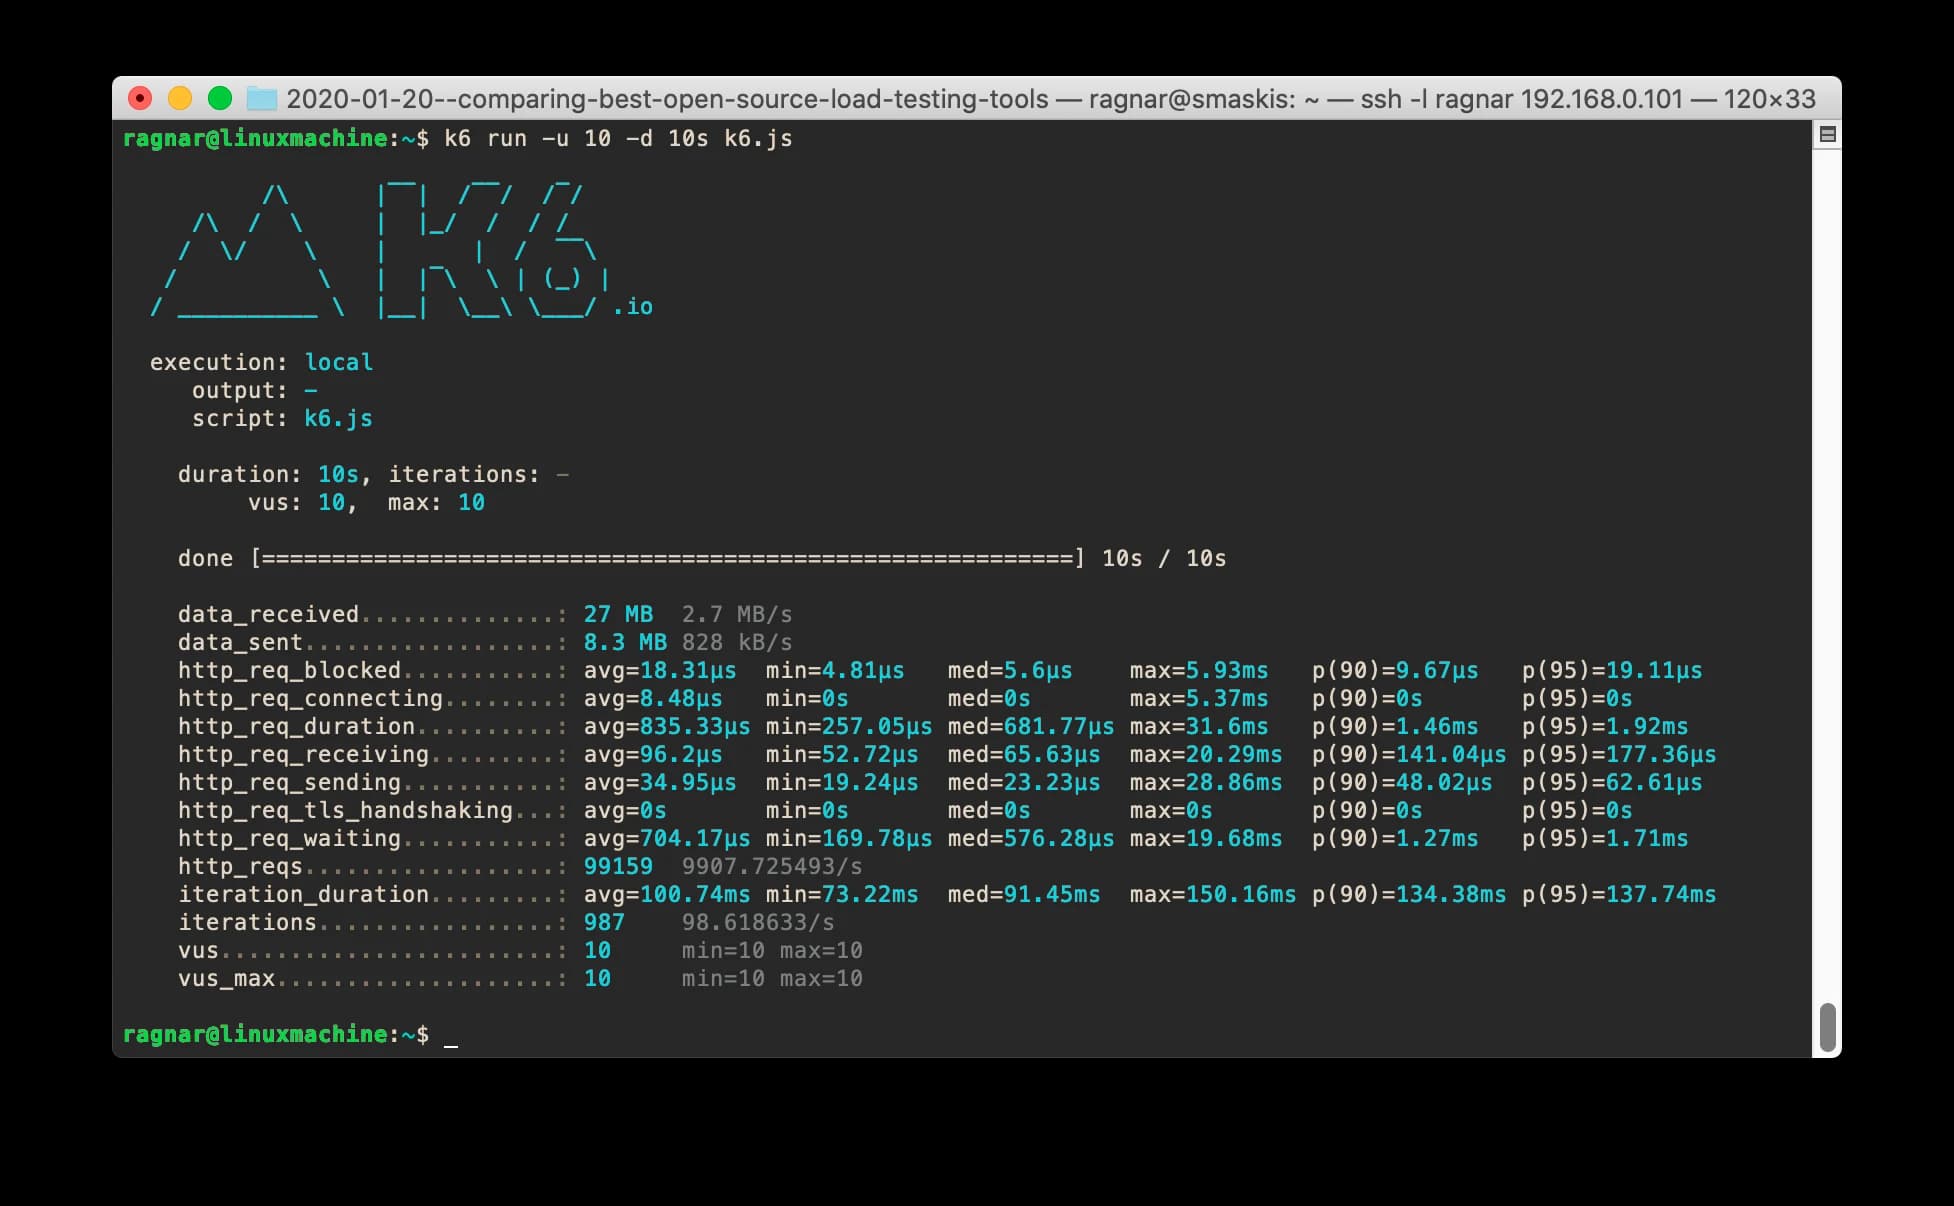Click 'avg=18.31µs' in http_req_blocked row
Image resolution: width=1954 pixels, height=1206 pixels.
(660, 670)
